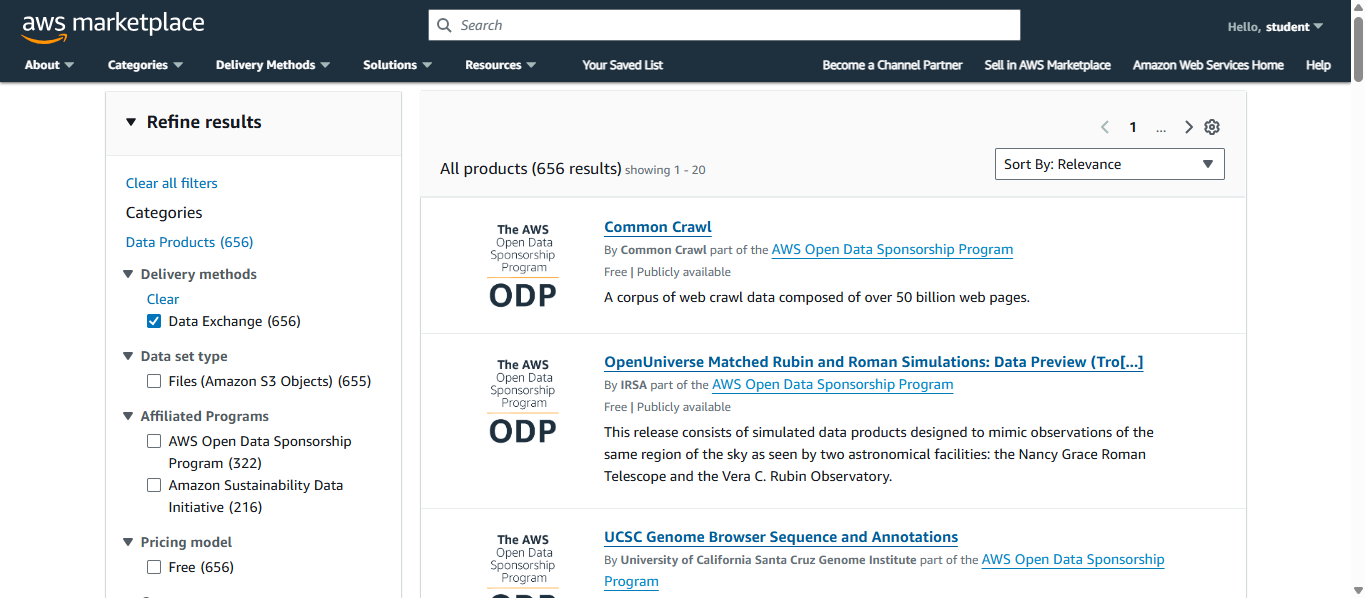This screenshot has height=598, width=1365.
Task: Click Clear all filters link
Action: pos(172,183)
